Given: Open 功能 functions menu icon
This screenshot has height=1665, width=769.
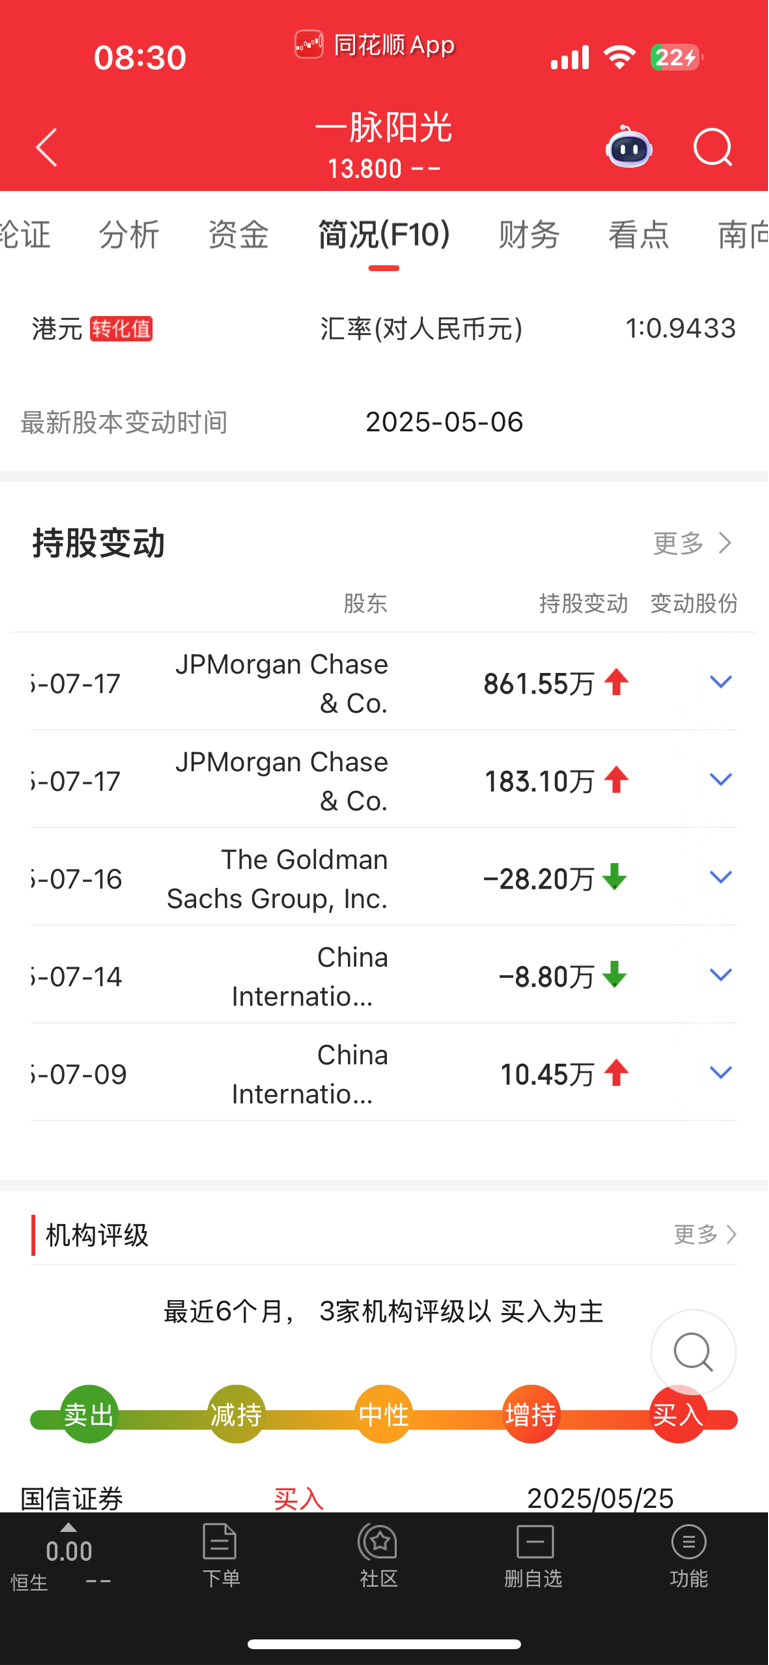Looking at the screenshot, I should (689, 1555).
